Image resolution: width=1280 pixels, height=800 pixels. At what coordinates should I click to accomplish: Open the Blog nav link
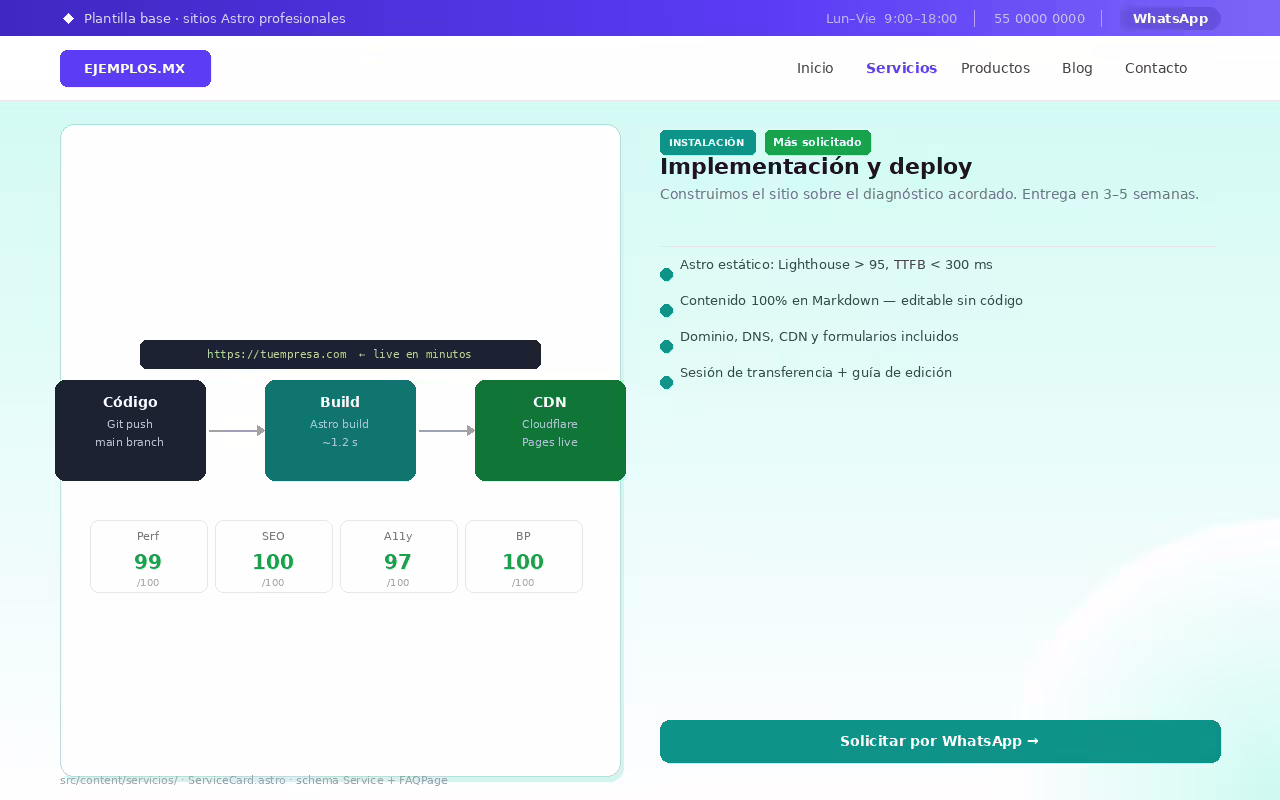pyautogui.click(x=1077, y=68)
